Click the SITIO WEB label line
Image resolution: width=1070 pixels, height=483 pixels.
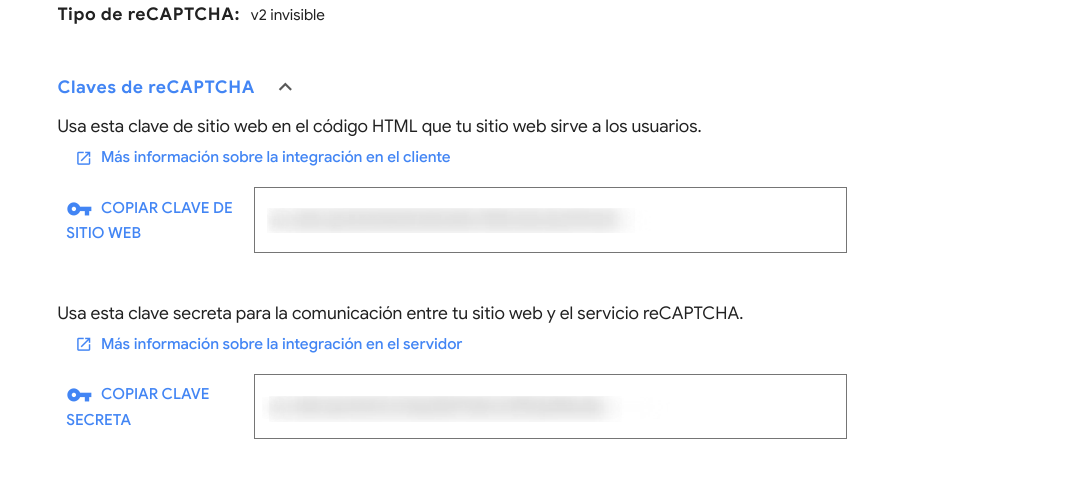[x=103, y=233]
